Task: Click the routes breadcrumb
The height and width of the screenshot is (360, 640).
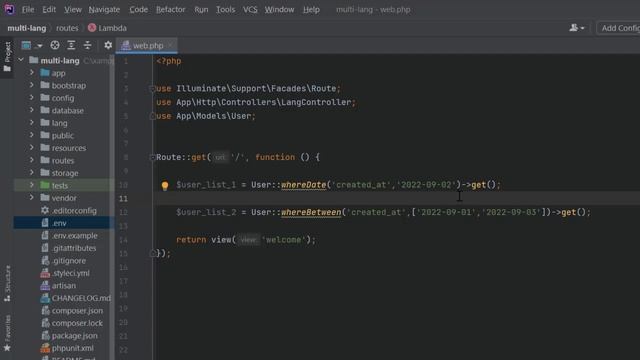Action: tap(67, 28)
